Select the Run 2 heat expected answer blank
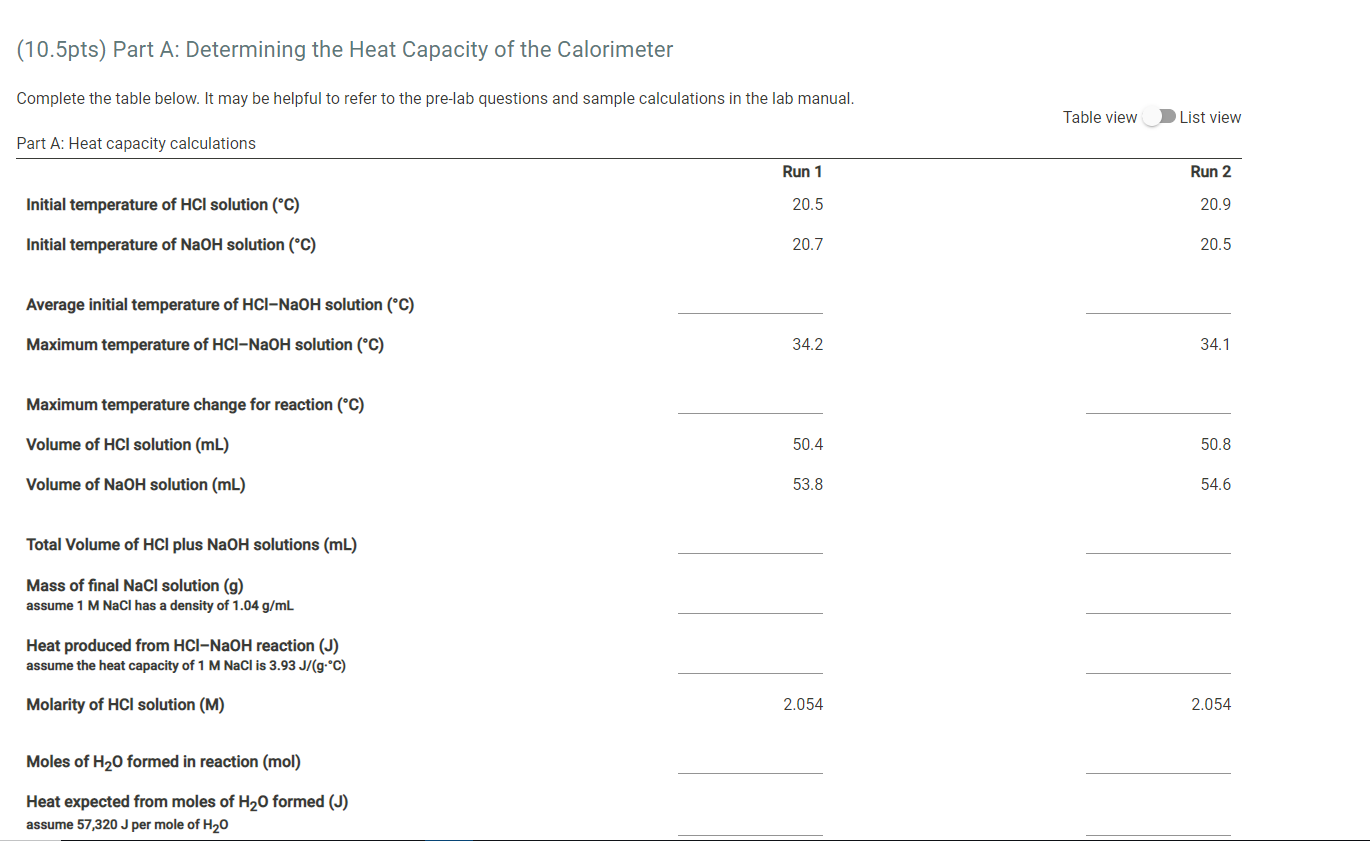Viewport: 1370px width, 841px height. click(x=1158, y=831)
